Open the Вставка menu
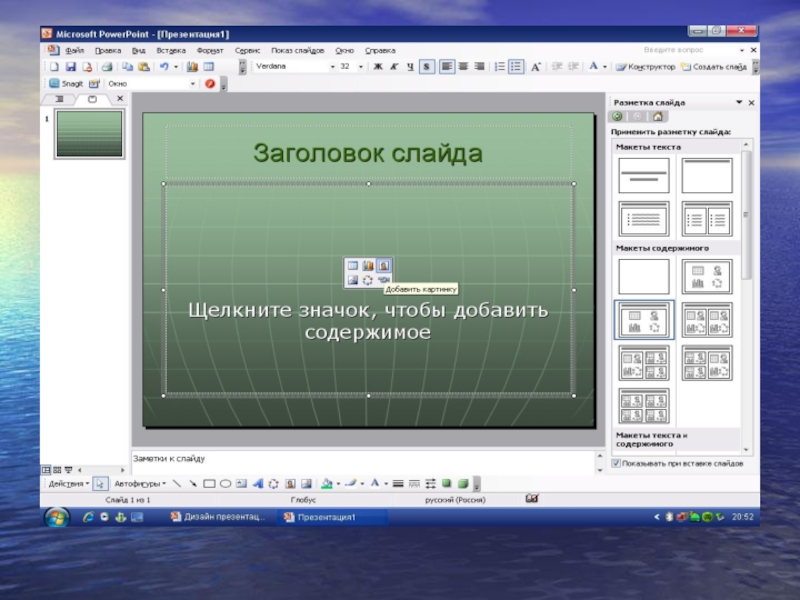The height and width of the screenshot is (600, 800). point(171,51)
